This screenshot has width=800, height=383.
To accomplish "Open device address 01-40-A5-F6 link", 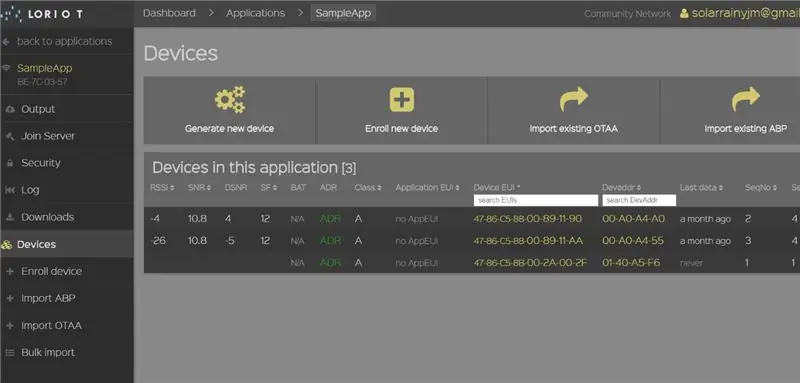I will pos(631,263).
